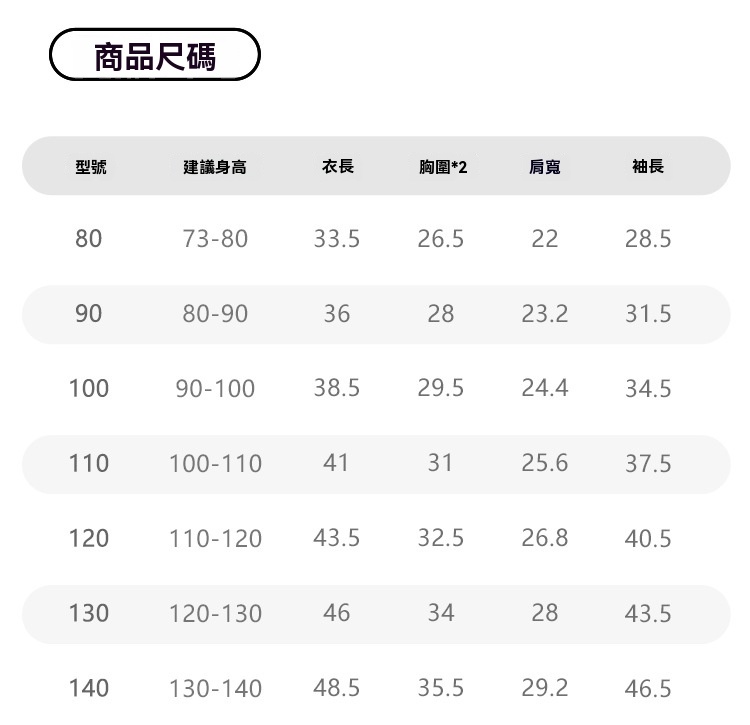Select size 80 in the model column
The image size is (750, 725).
tap(88, 239)
